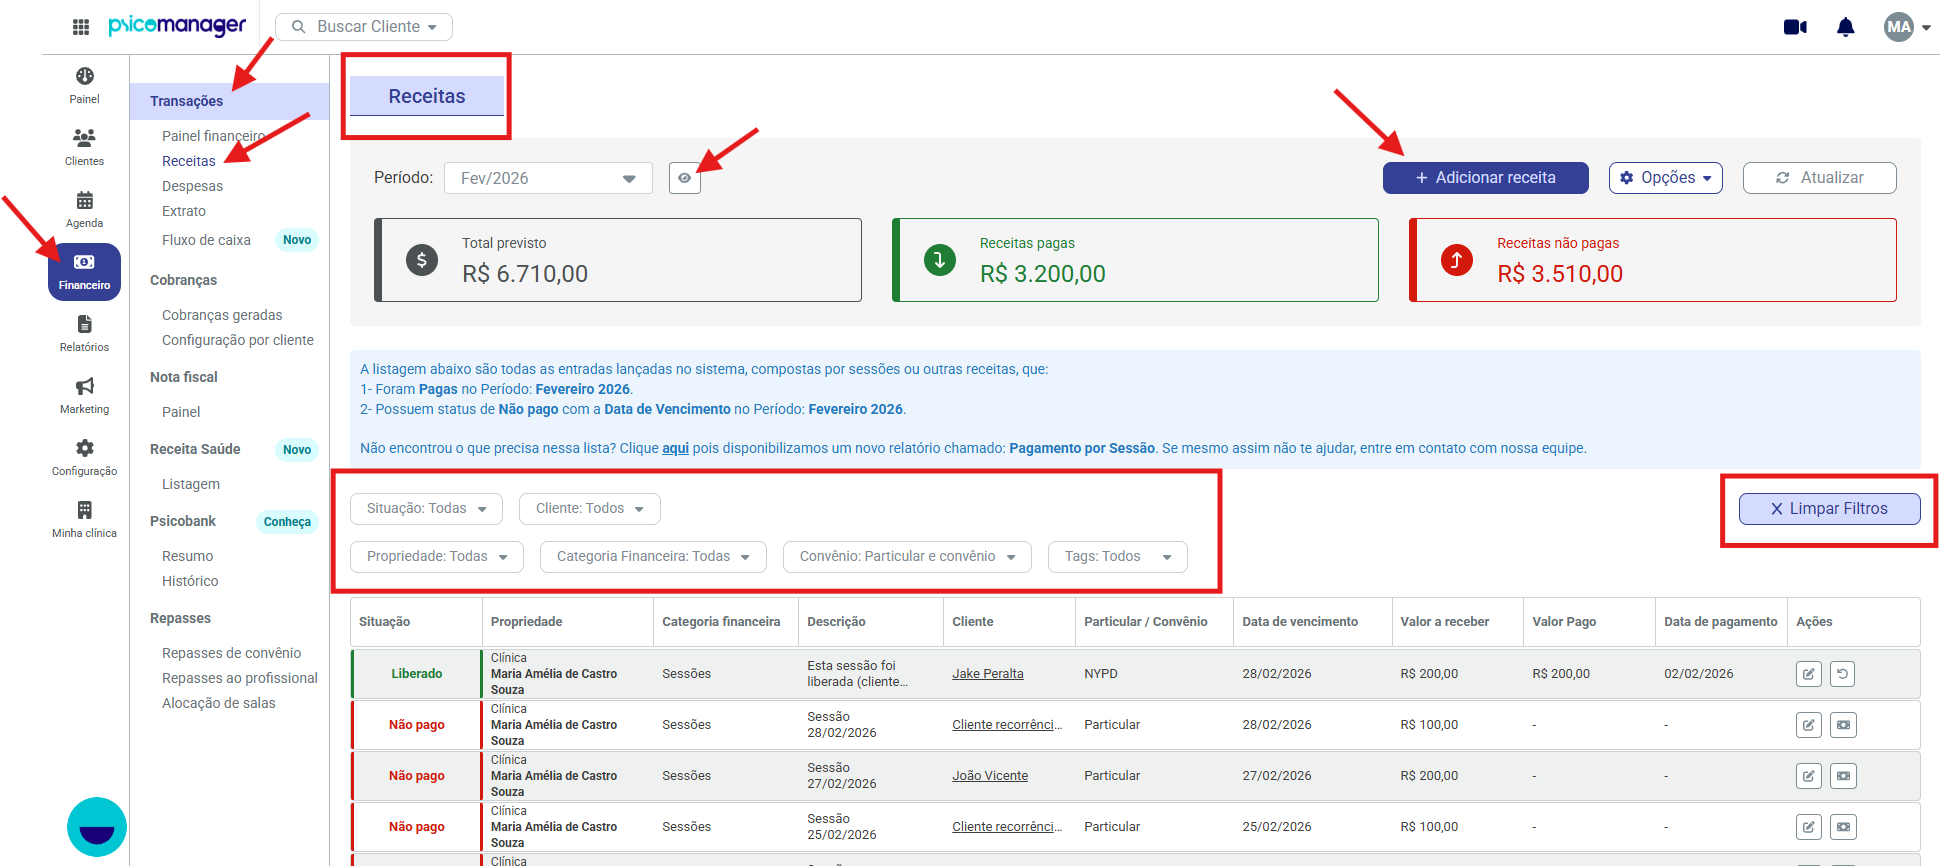The width and height of the screenshot is (1940, 866).
Task: Open the Buscar Cliente dropdown
Action: click(364, 27)
